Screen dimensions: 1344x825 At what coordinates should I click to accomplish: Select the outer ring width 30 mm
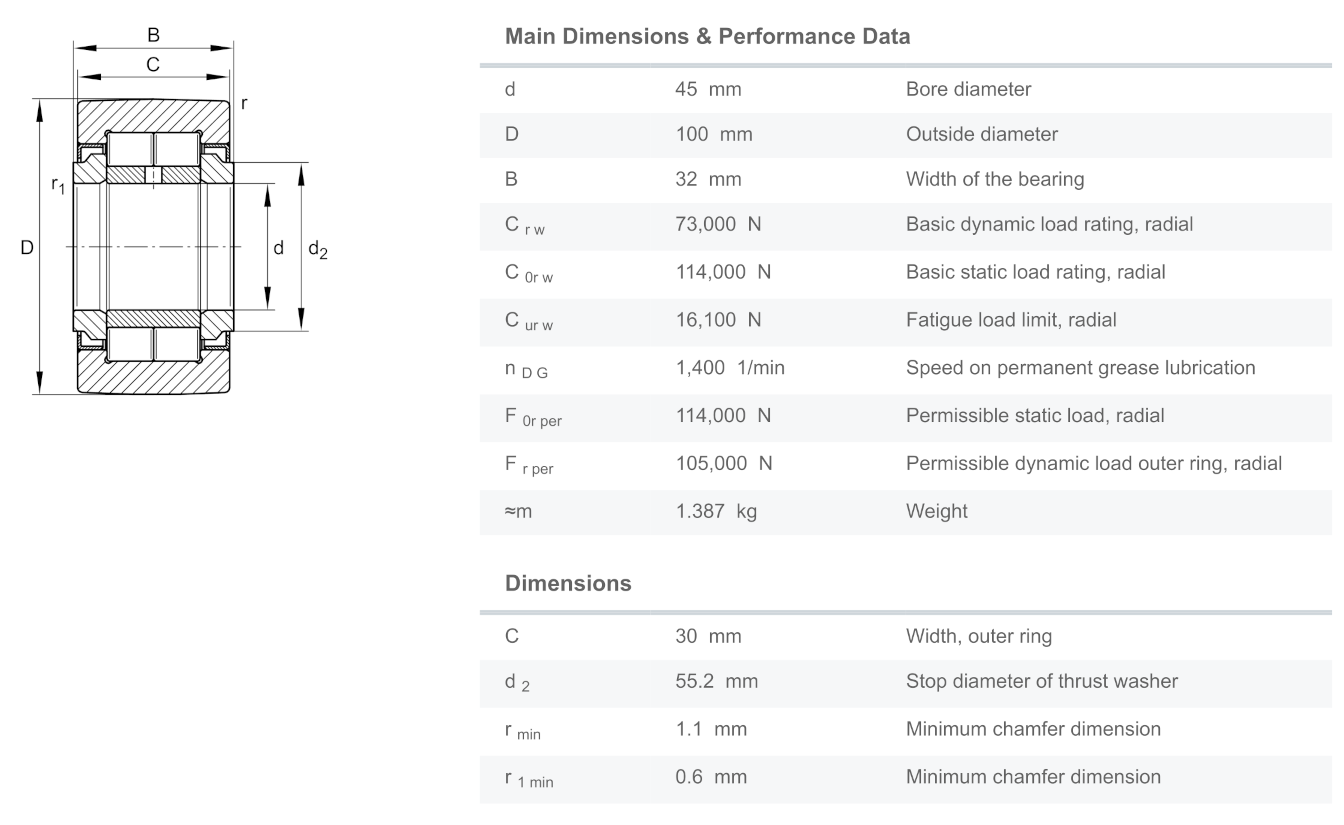(x=708, y=636)
